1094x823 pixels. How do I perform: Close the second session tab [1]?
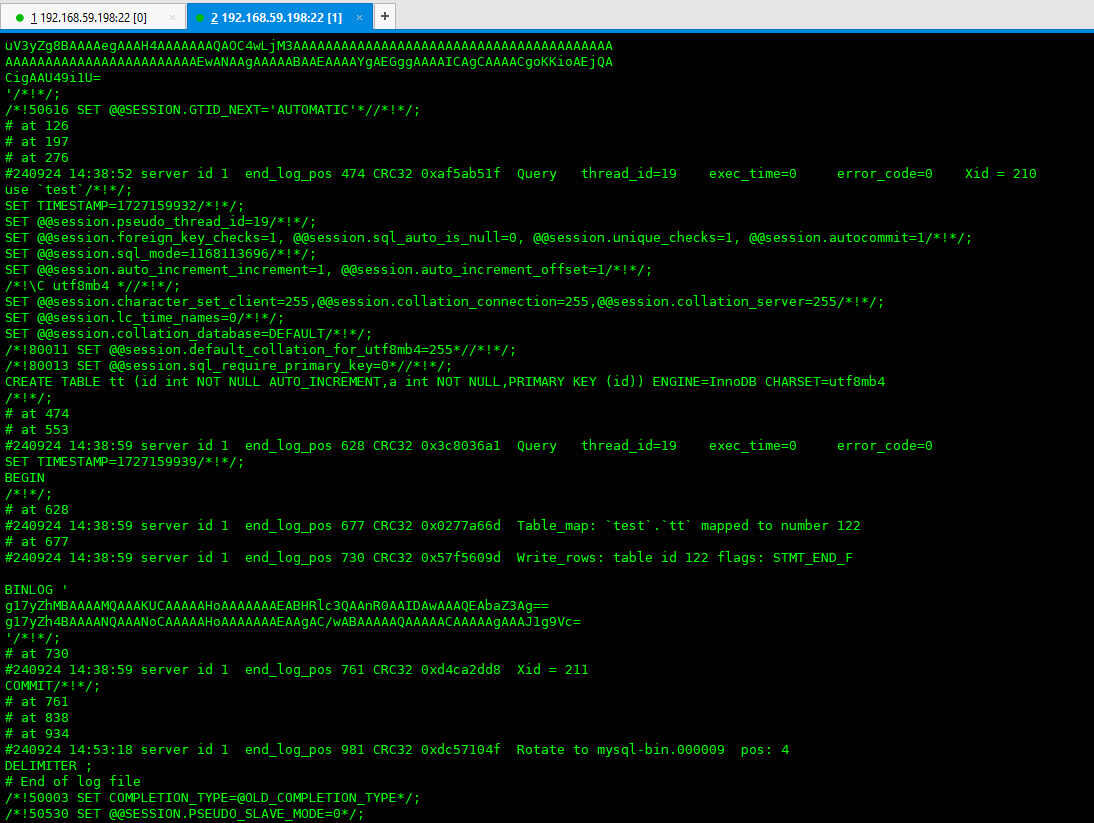tap(359, 17)
